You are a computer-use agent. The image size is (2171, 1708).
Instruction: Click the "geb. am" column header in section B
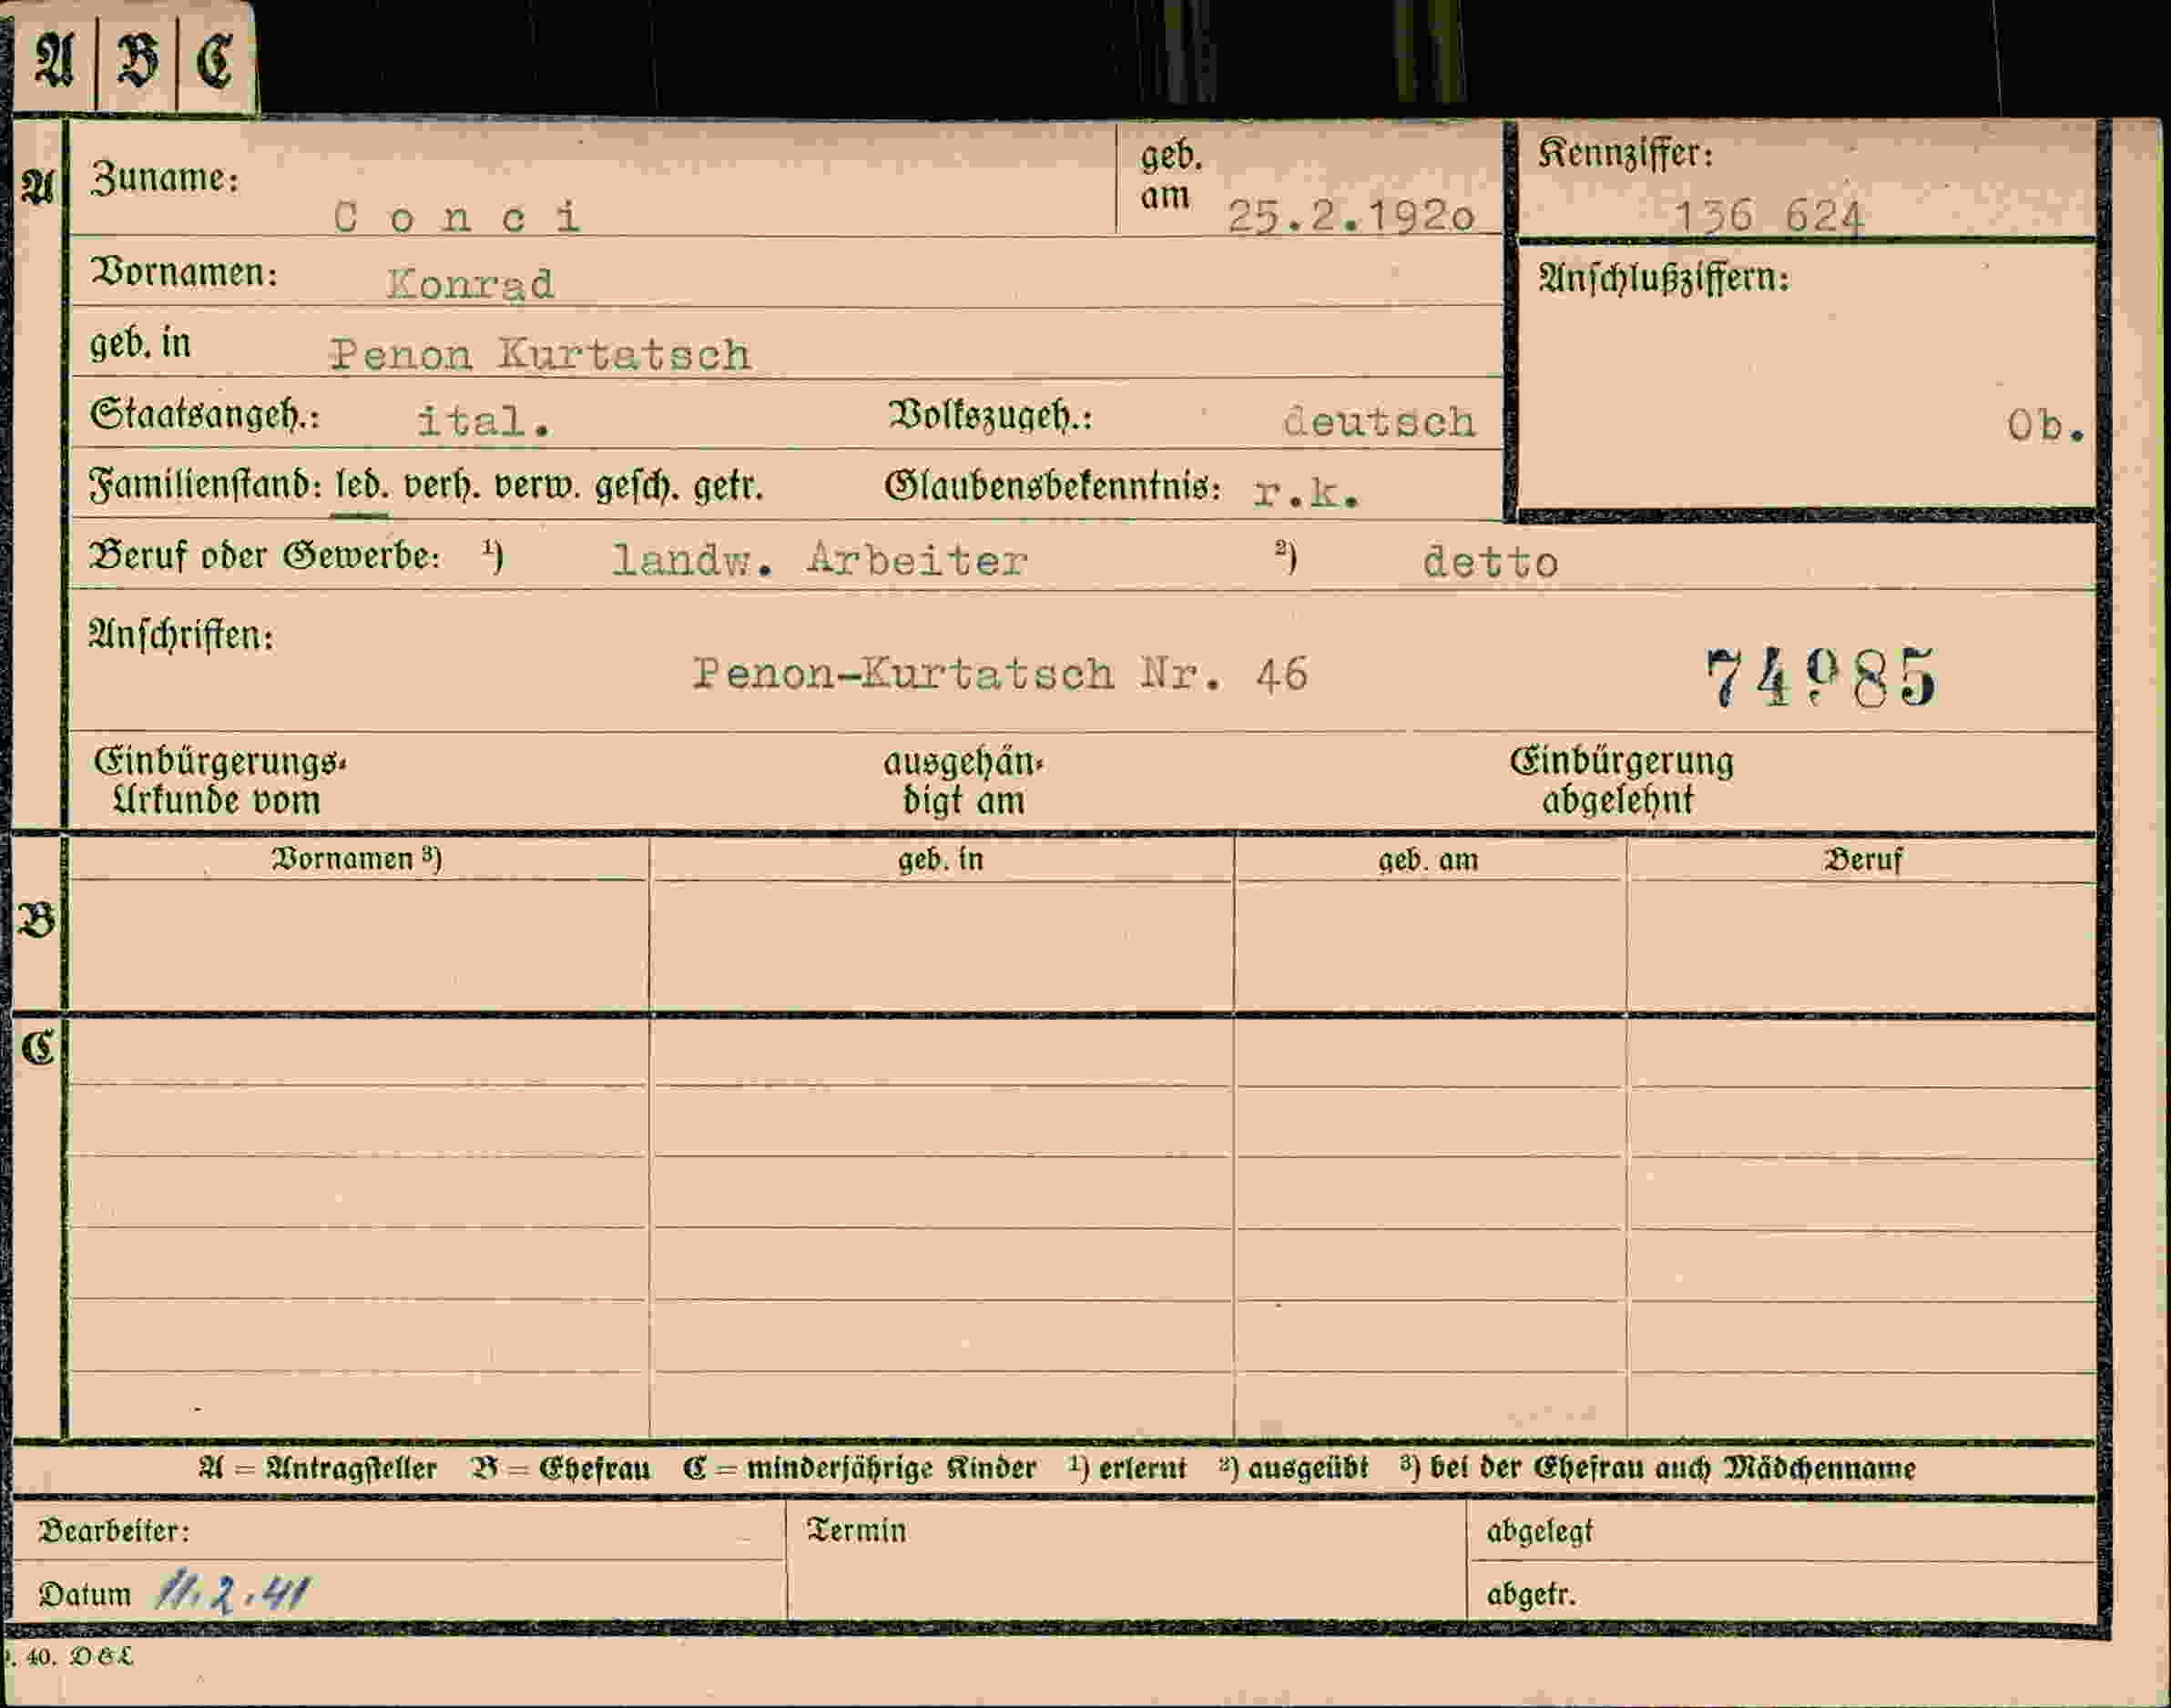pyautogui.click(x=1428, y=861)
